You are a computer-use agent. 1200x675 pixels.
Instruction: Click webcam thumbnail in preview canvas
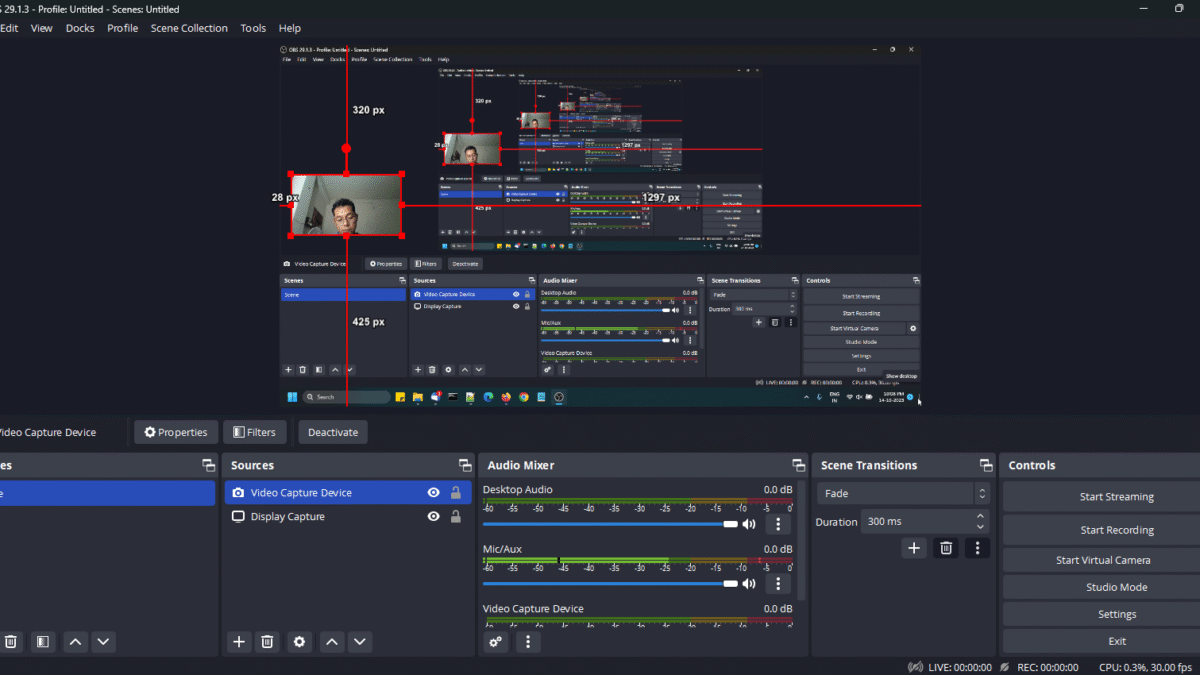(346, 205)
